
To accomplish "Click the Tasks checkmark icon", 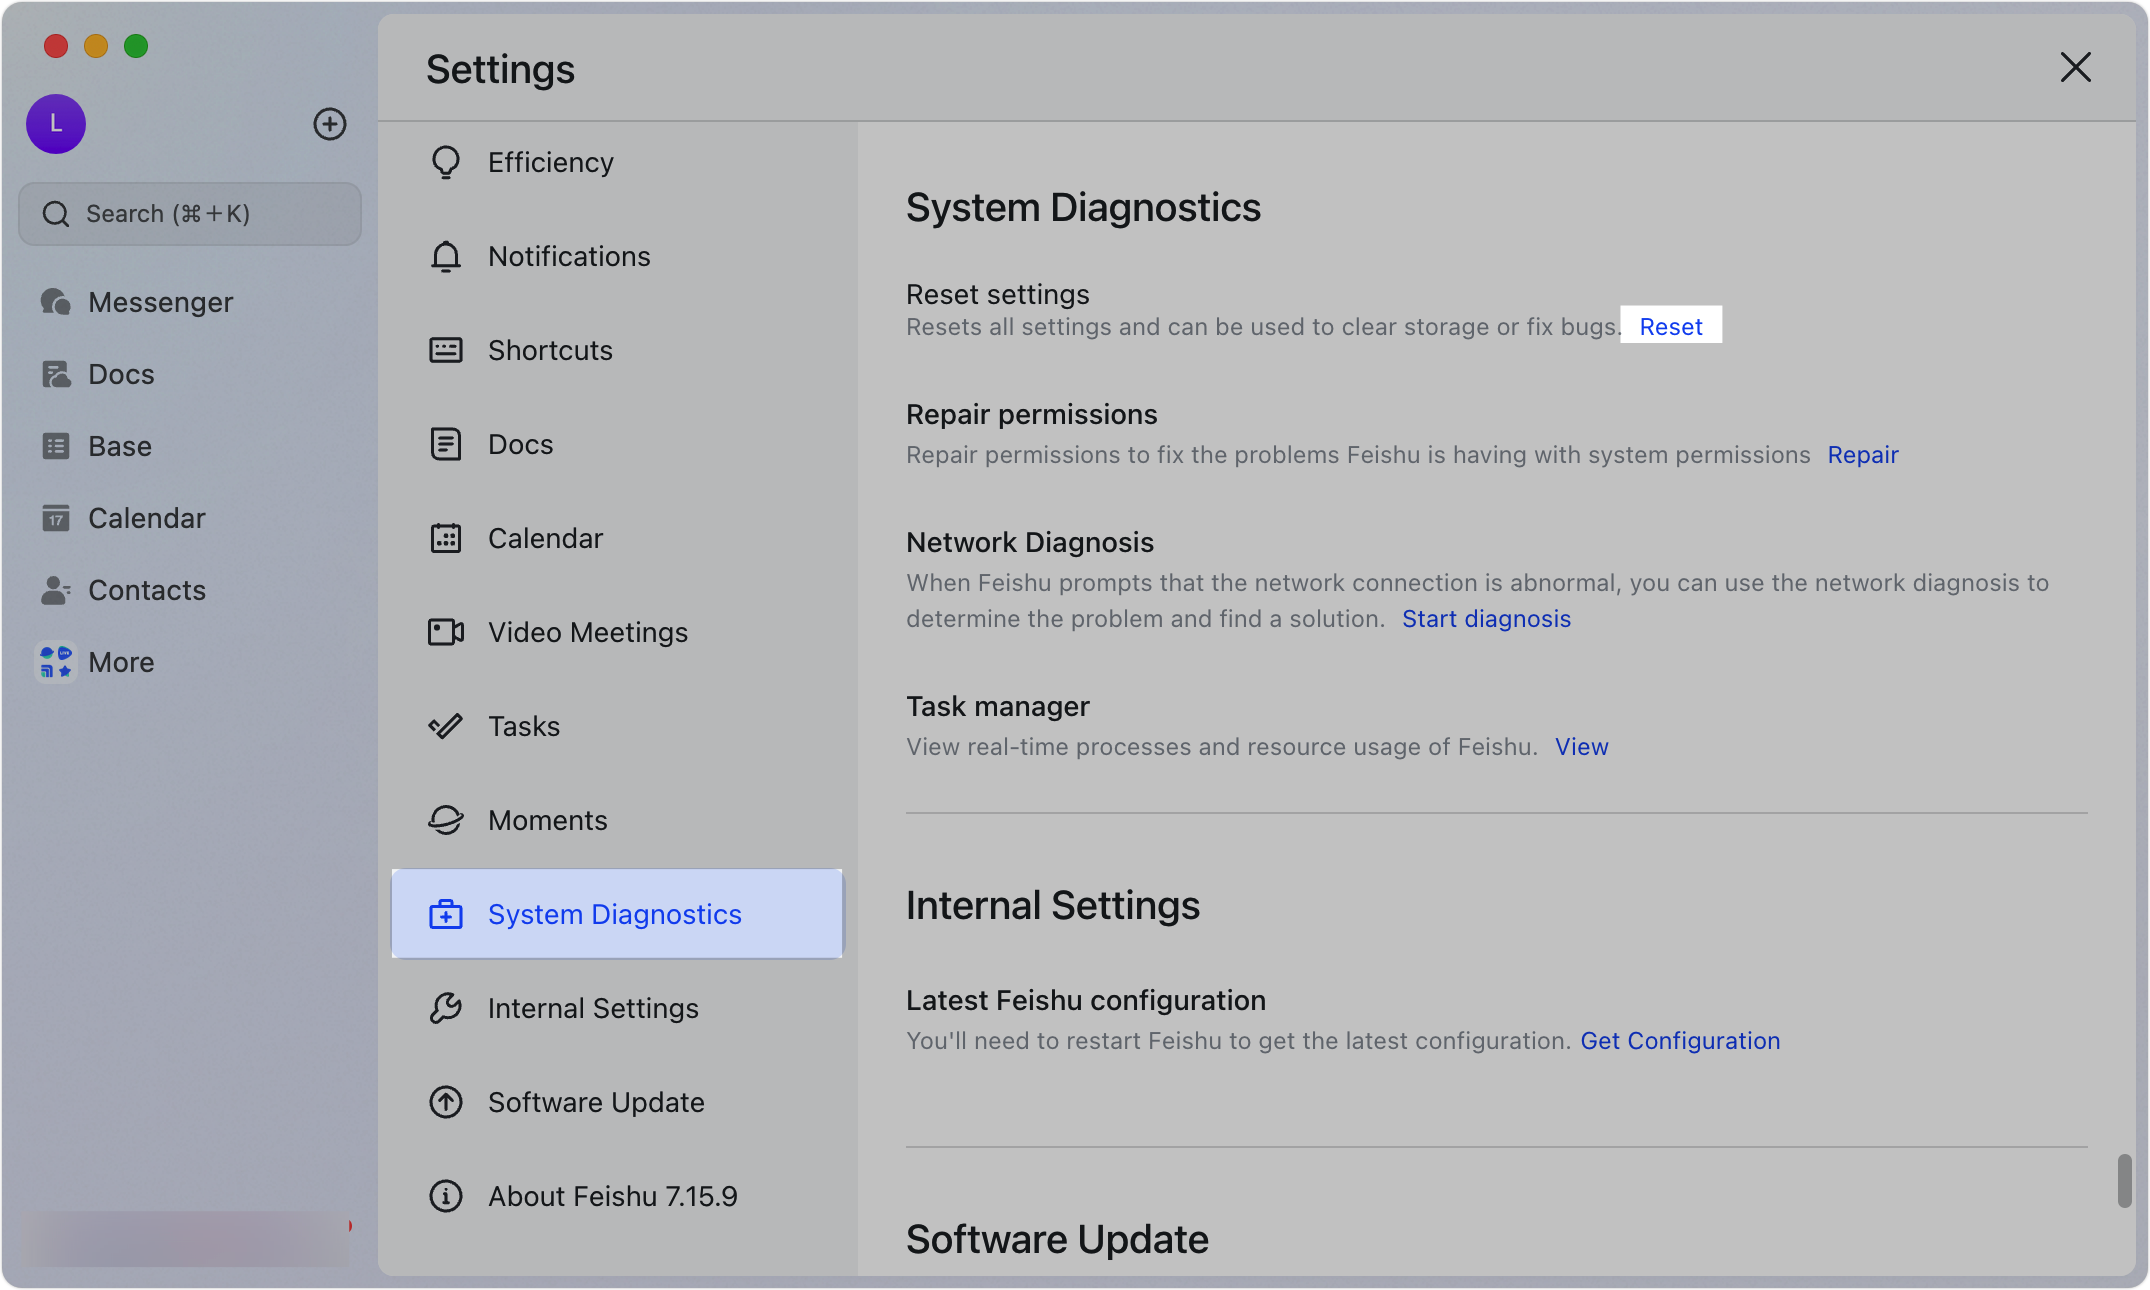I will tap(446, 726).
